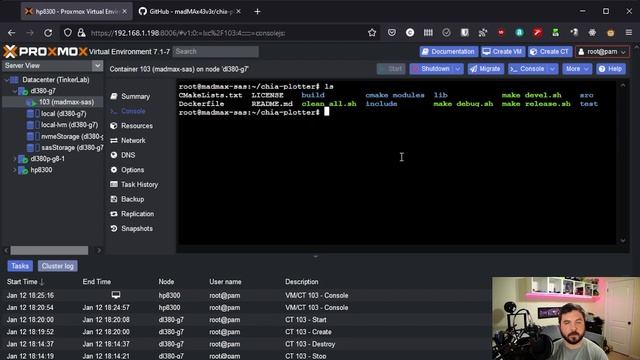
Task: Collapse the Datacenter (TinkerLab) tree node
Action: pos(7,80)
